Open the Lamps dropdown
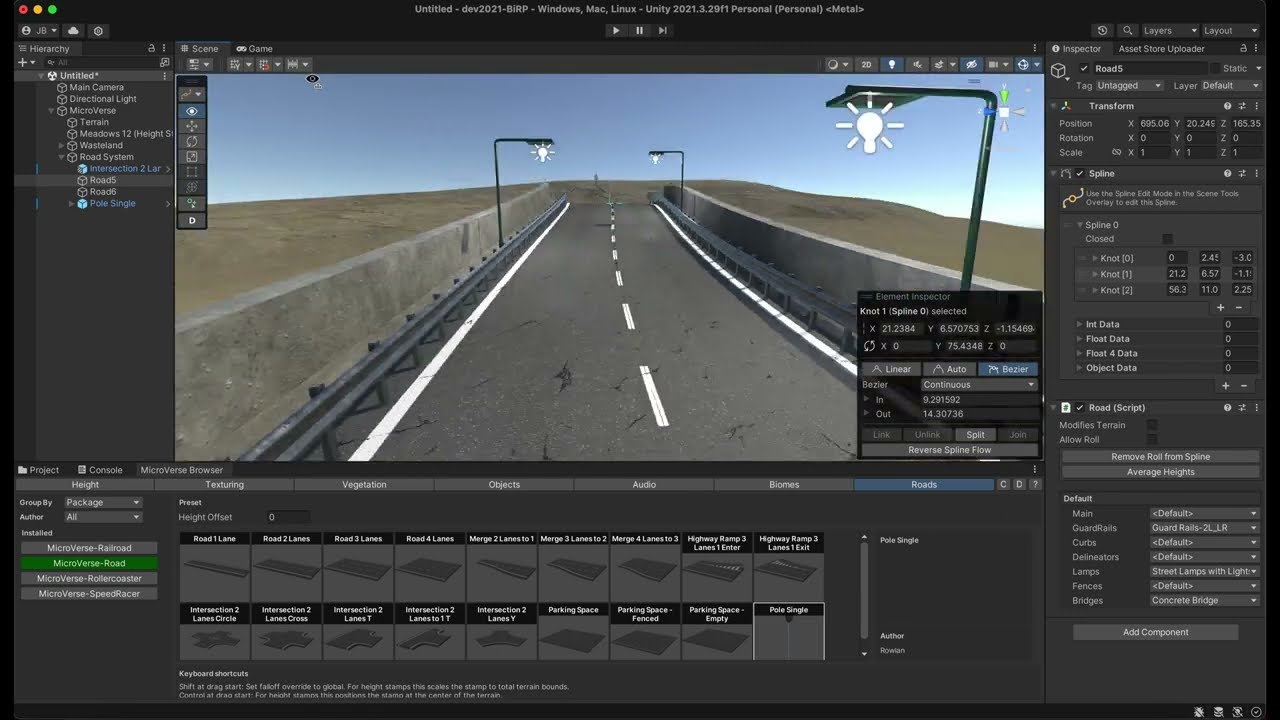This screenshot has width=1280, height=720. 1204,572
